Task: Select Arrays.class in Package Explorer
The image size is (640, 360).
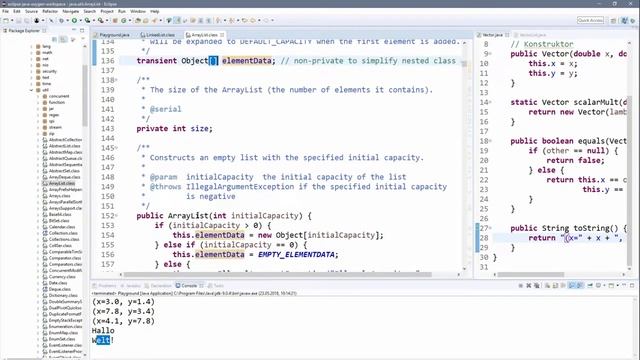Action: 60,196
